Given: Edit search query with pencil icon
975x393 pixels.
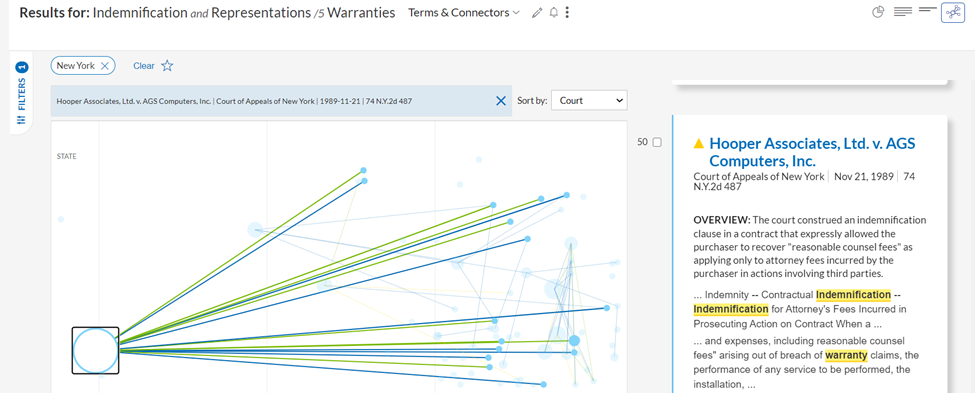Looking at the screenshot, I should (x=538, y=13).
